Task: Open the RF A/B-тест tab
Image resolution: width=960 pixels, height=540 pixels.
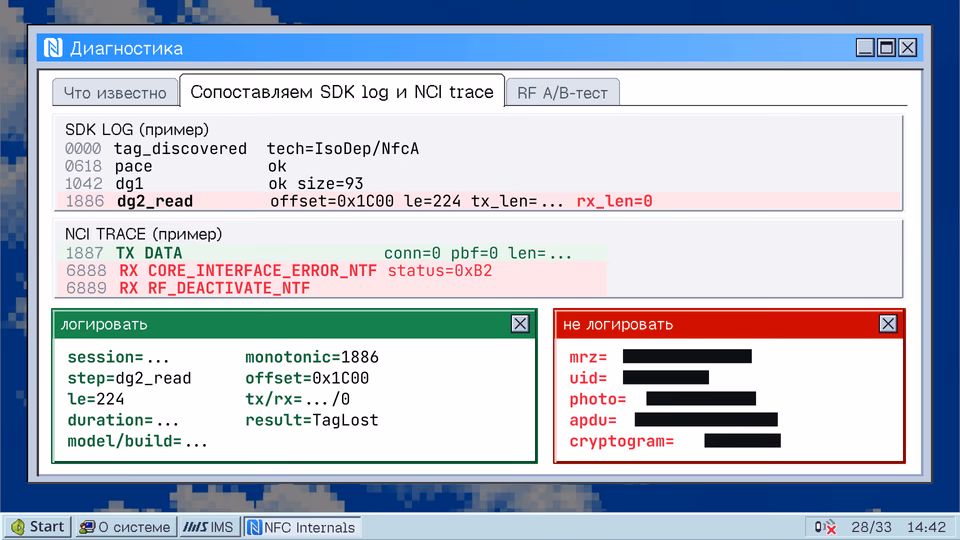Action: [562, 92]
